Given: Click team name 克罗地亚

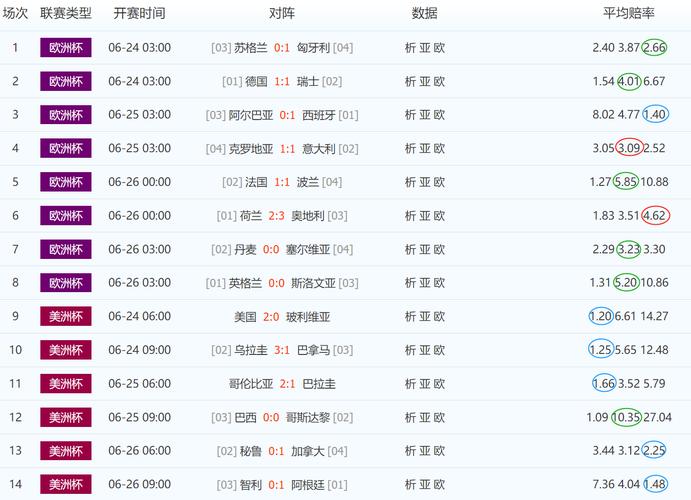Looking at the screenshot, I should coord(251,149).
